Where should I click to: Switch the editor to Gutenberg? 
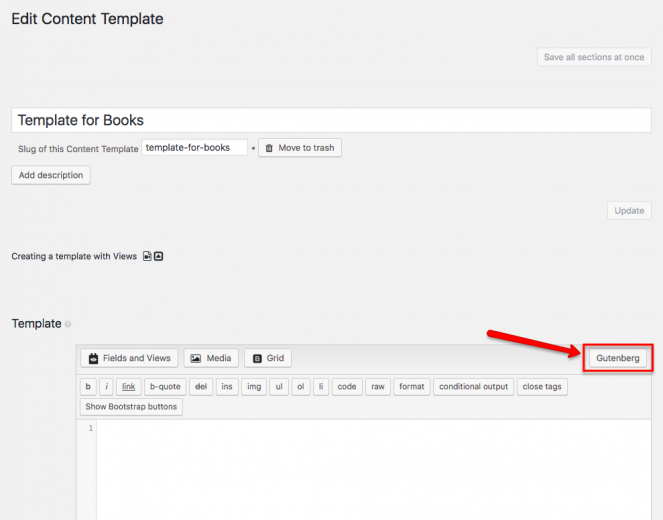pyautogui.click(x=618, y=358)
